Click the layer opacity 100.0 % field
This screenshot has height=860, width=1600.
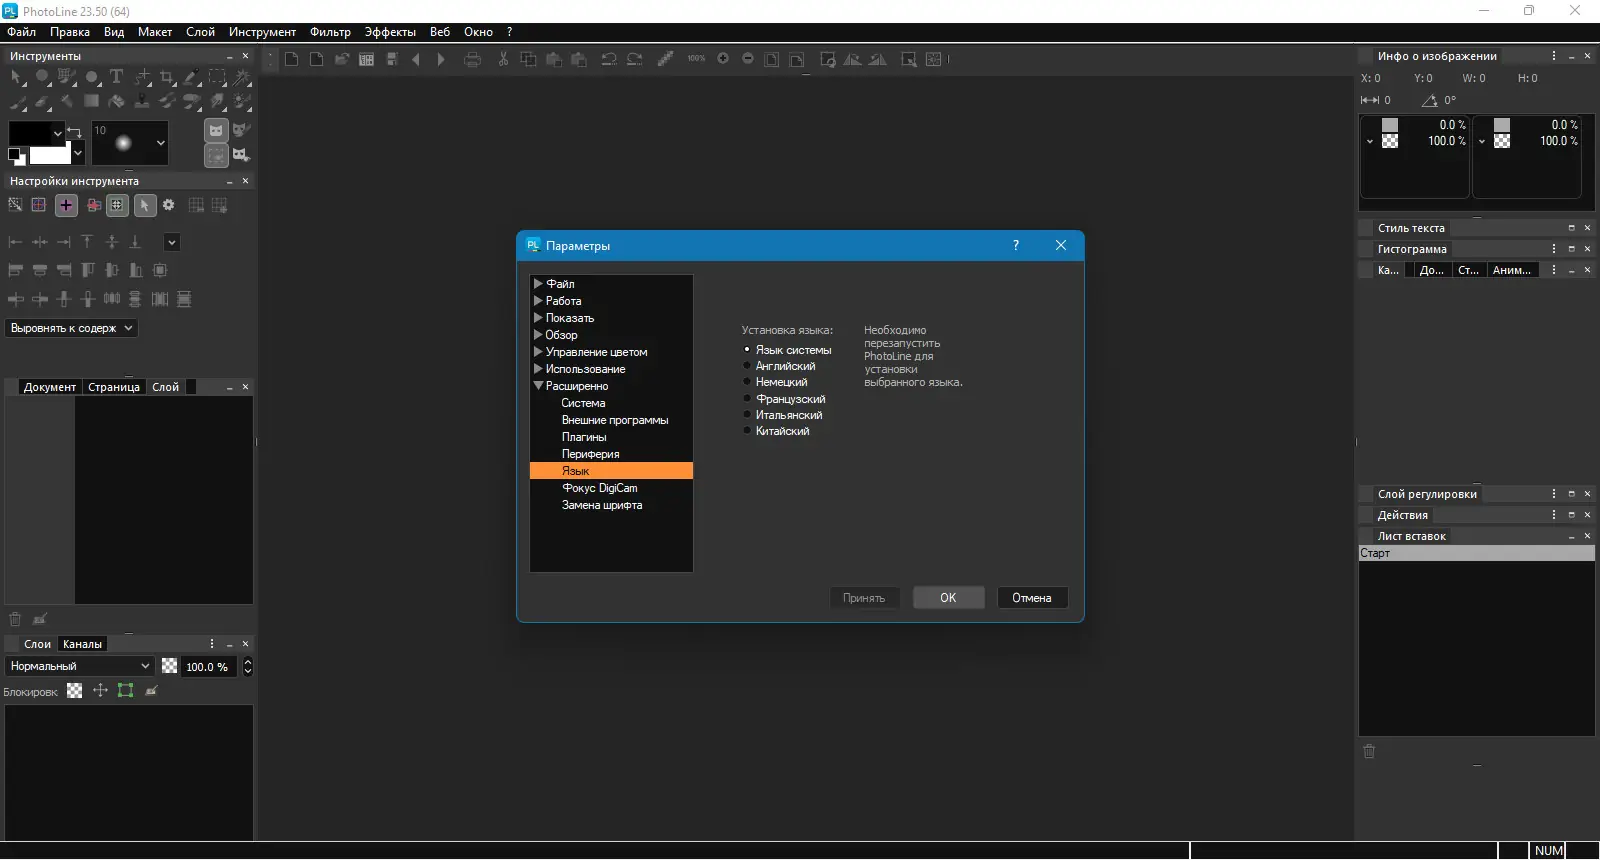coord(207,666)
